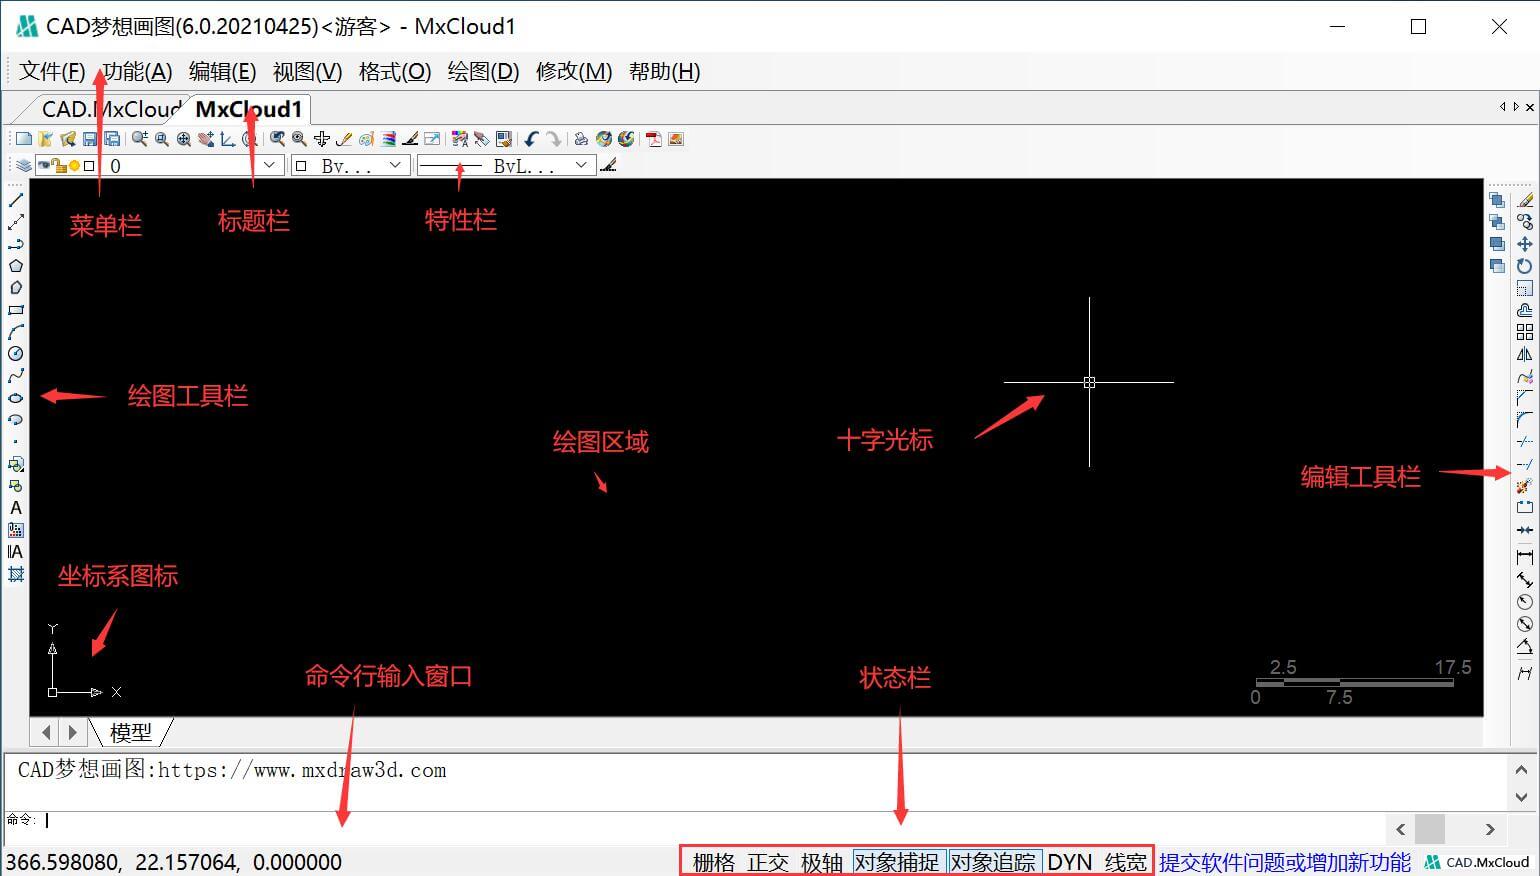Viewport: 1540px width, 876px height.
Task: Select the Circle drawing tool
Action: 16,354
